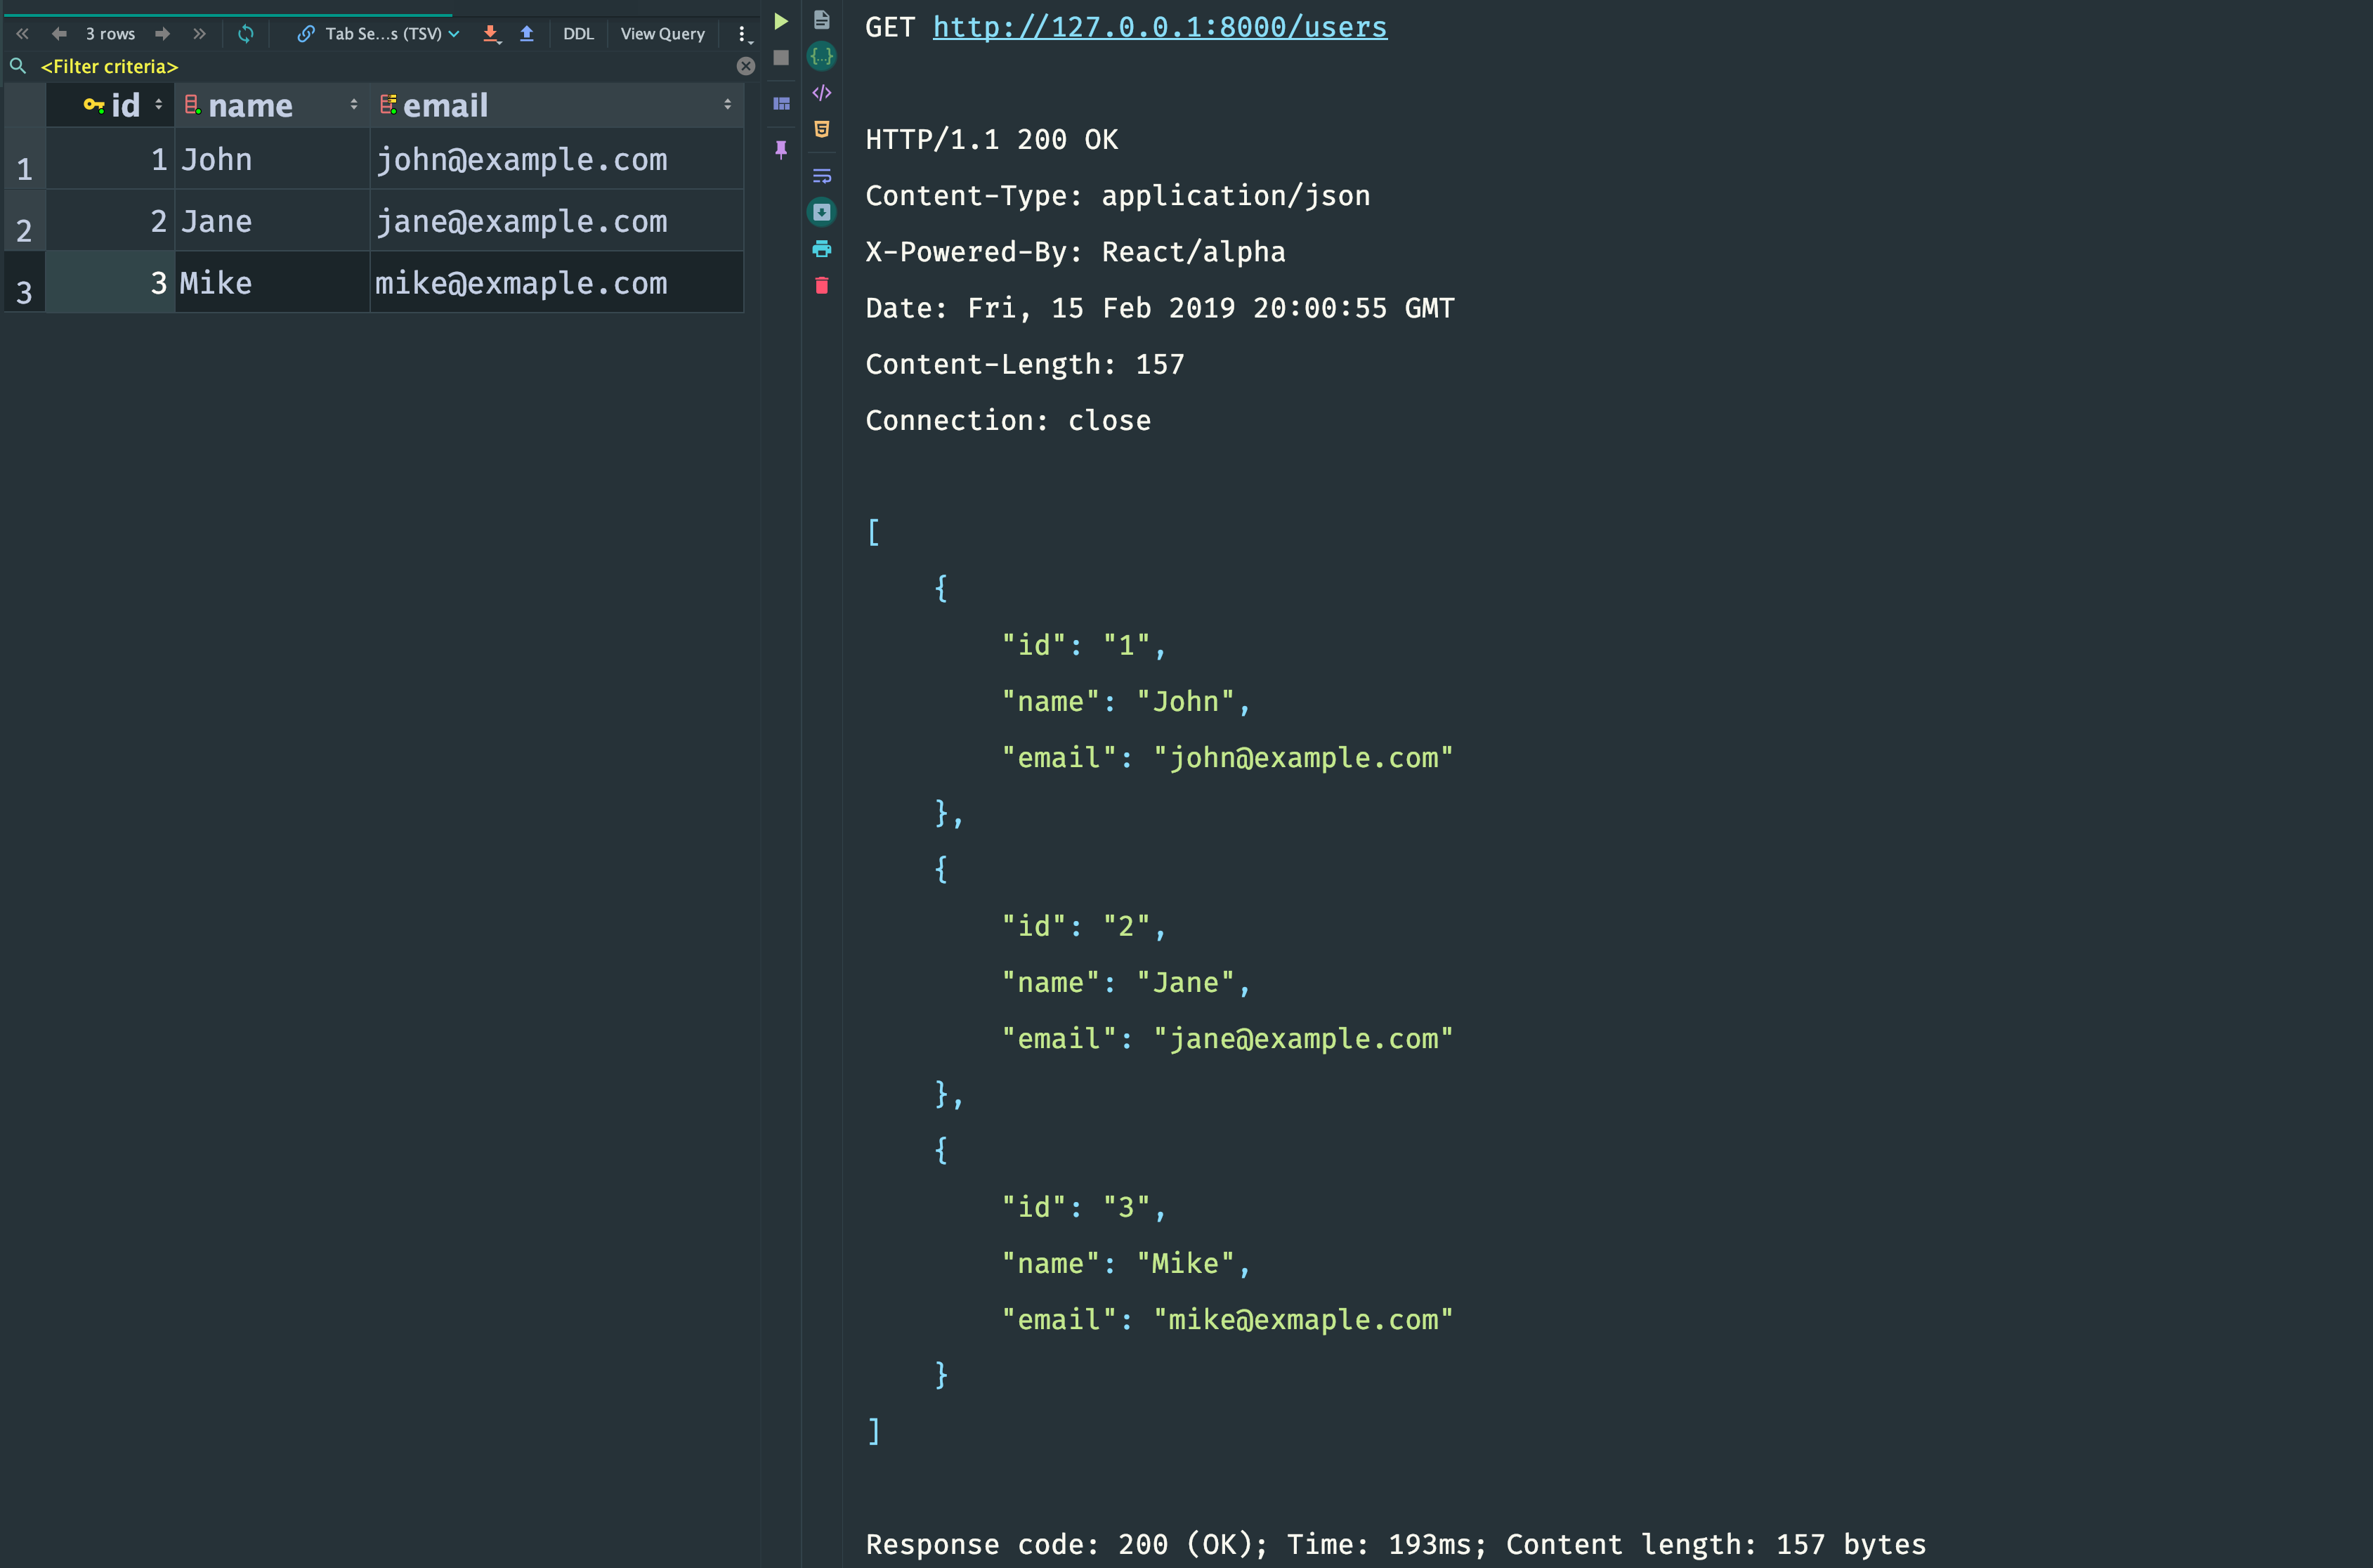Click the Date header line
The width and height of the screenshot is (2373, 1568).
coord(1160,308)
